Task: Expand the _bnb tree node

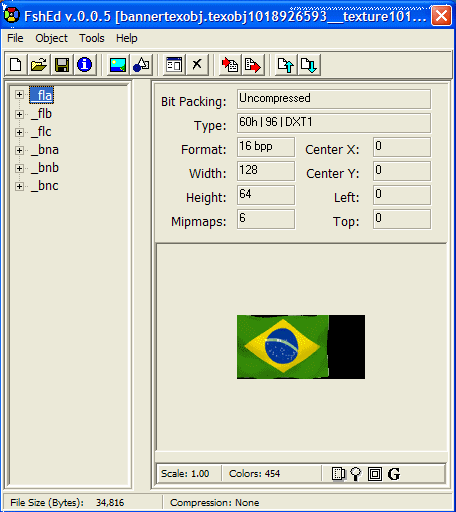Action: click(19, 168)
